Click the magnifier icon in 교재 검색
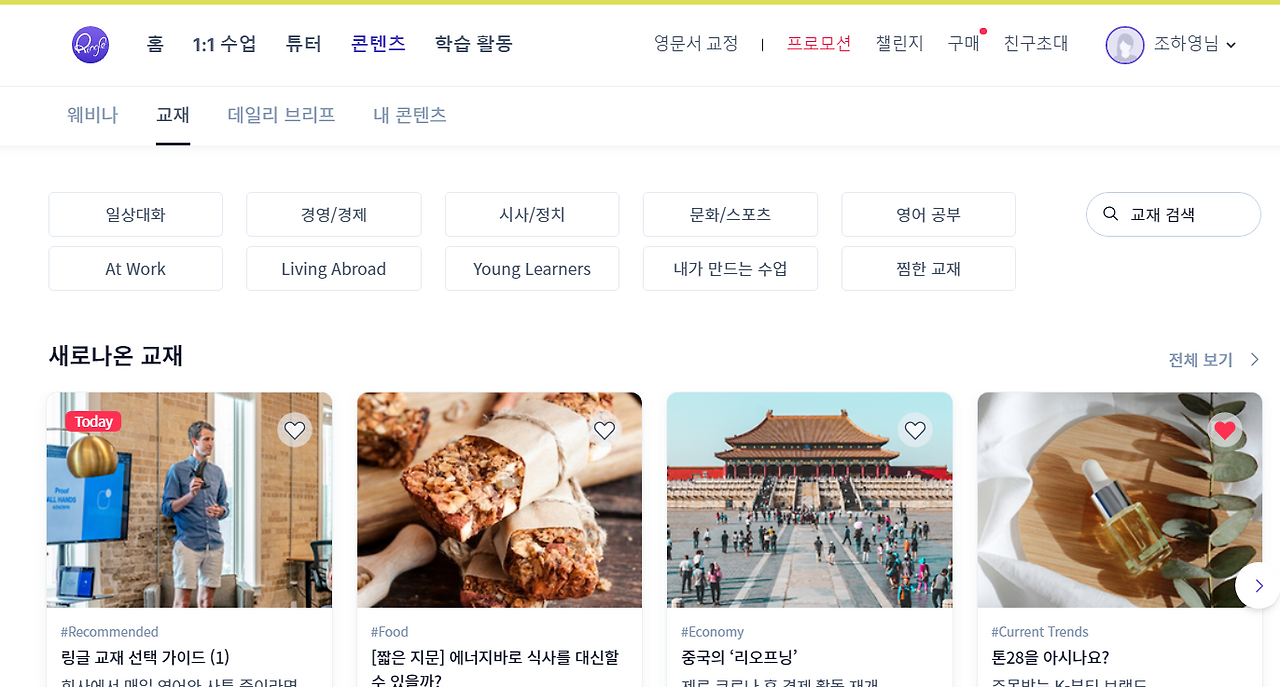 1110,214
